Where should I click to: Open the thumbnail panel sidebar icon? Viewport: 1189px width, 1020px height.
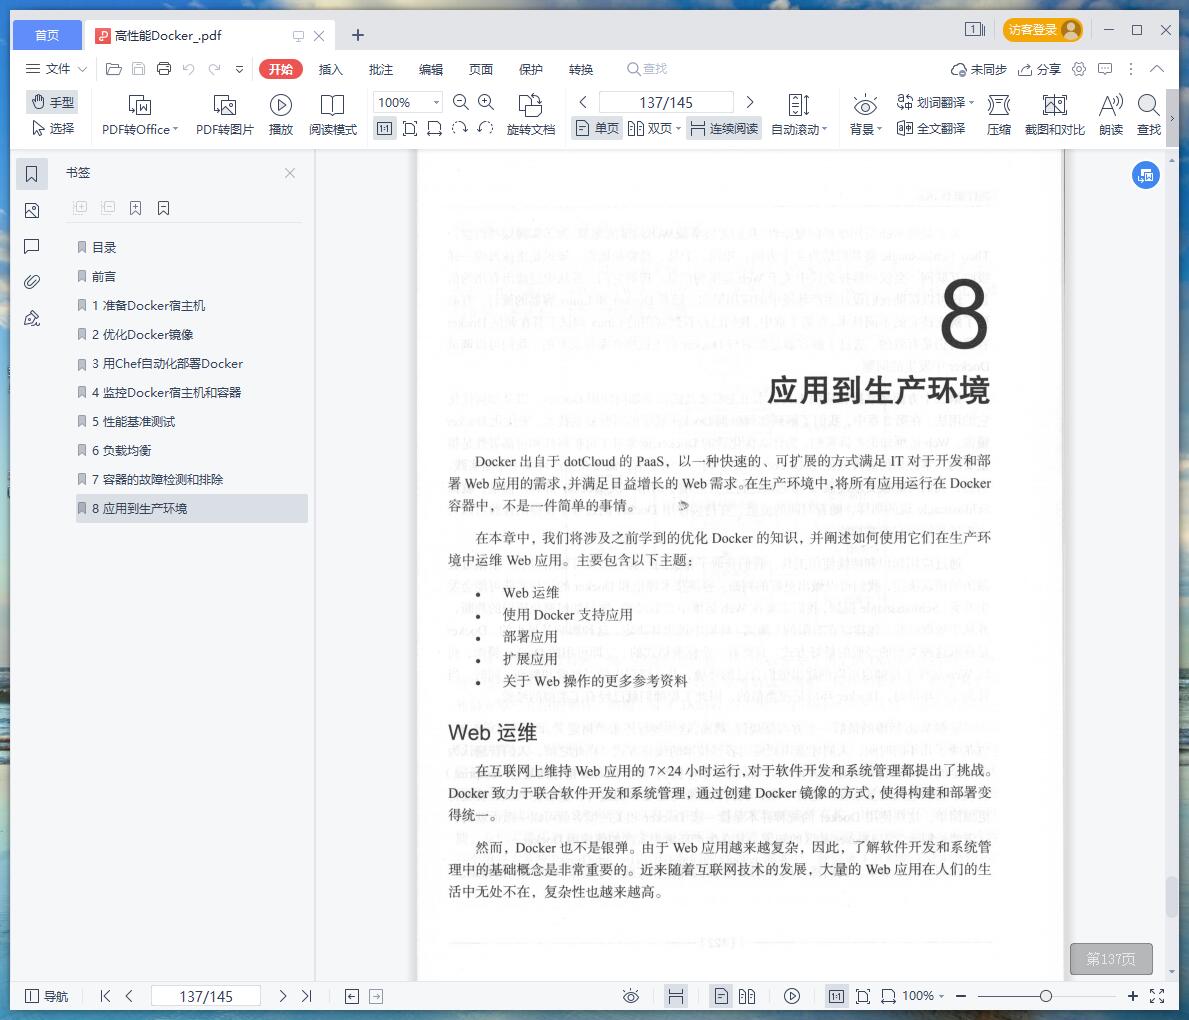(x=32, y=210)
